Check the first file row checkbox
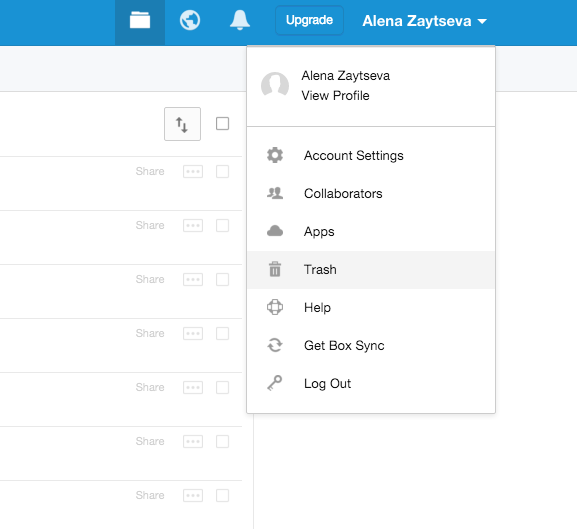 [222, 171]
